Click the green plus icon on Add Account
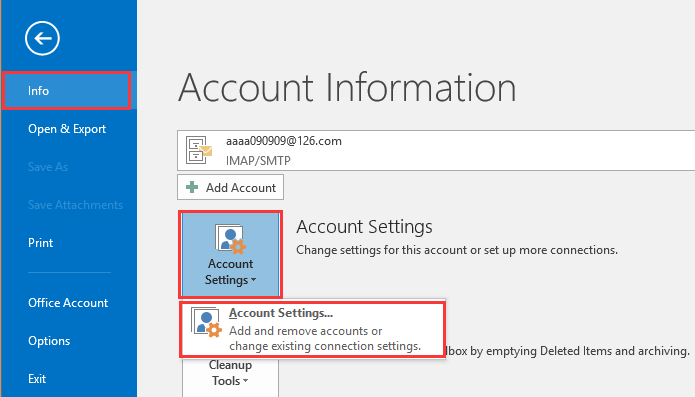The height and width of the screenshot is (397, 695). (192, 187)
